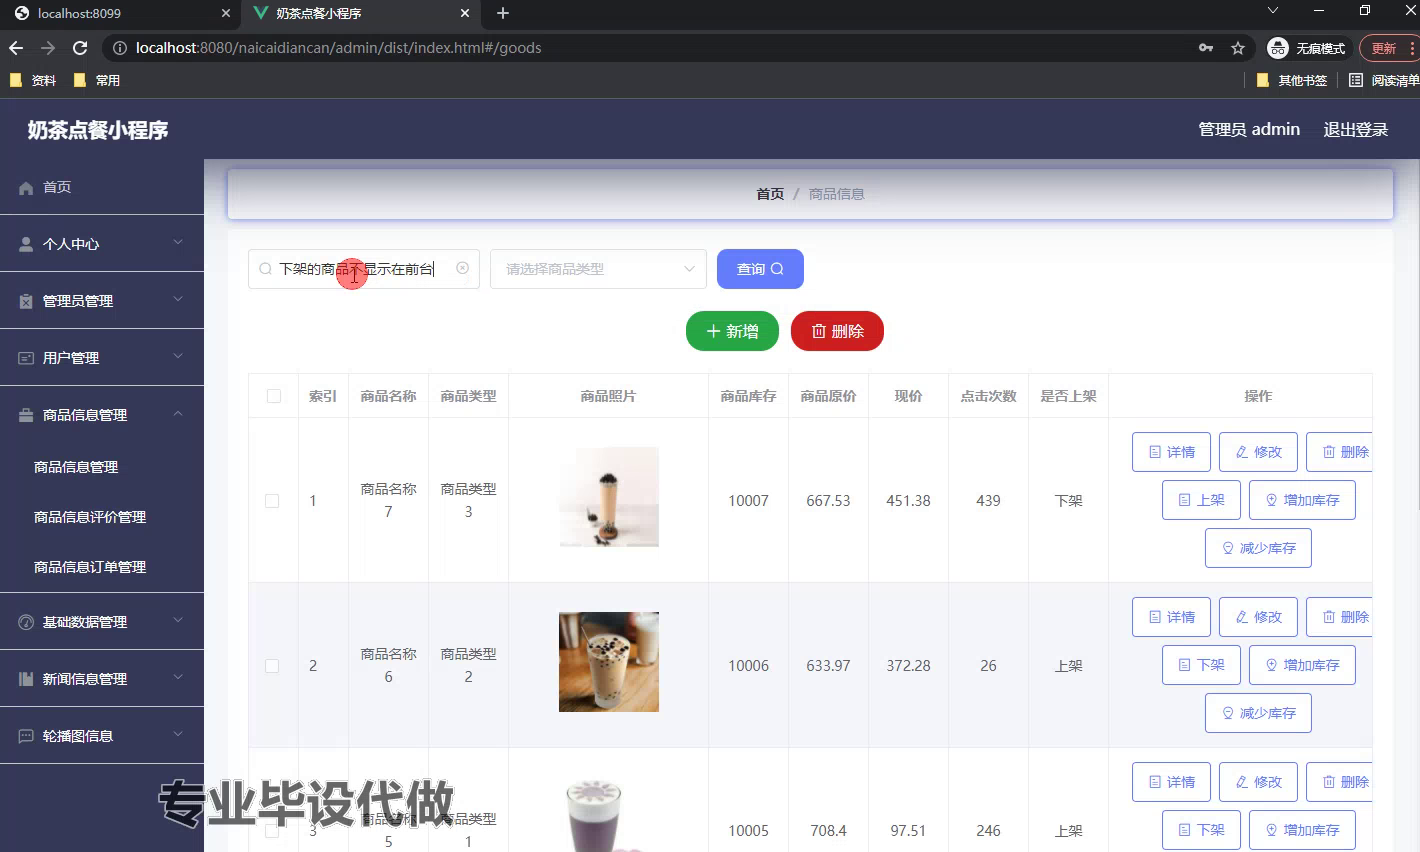The image size is (1420, 852).
Task: Open the tab search chevron in title bar
Action: [x=1272, y=11]
